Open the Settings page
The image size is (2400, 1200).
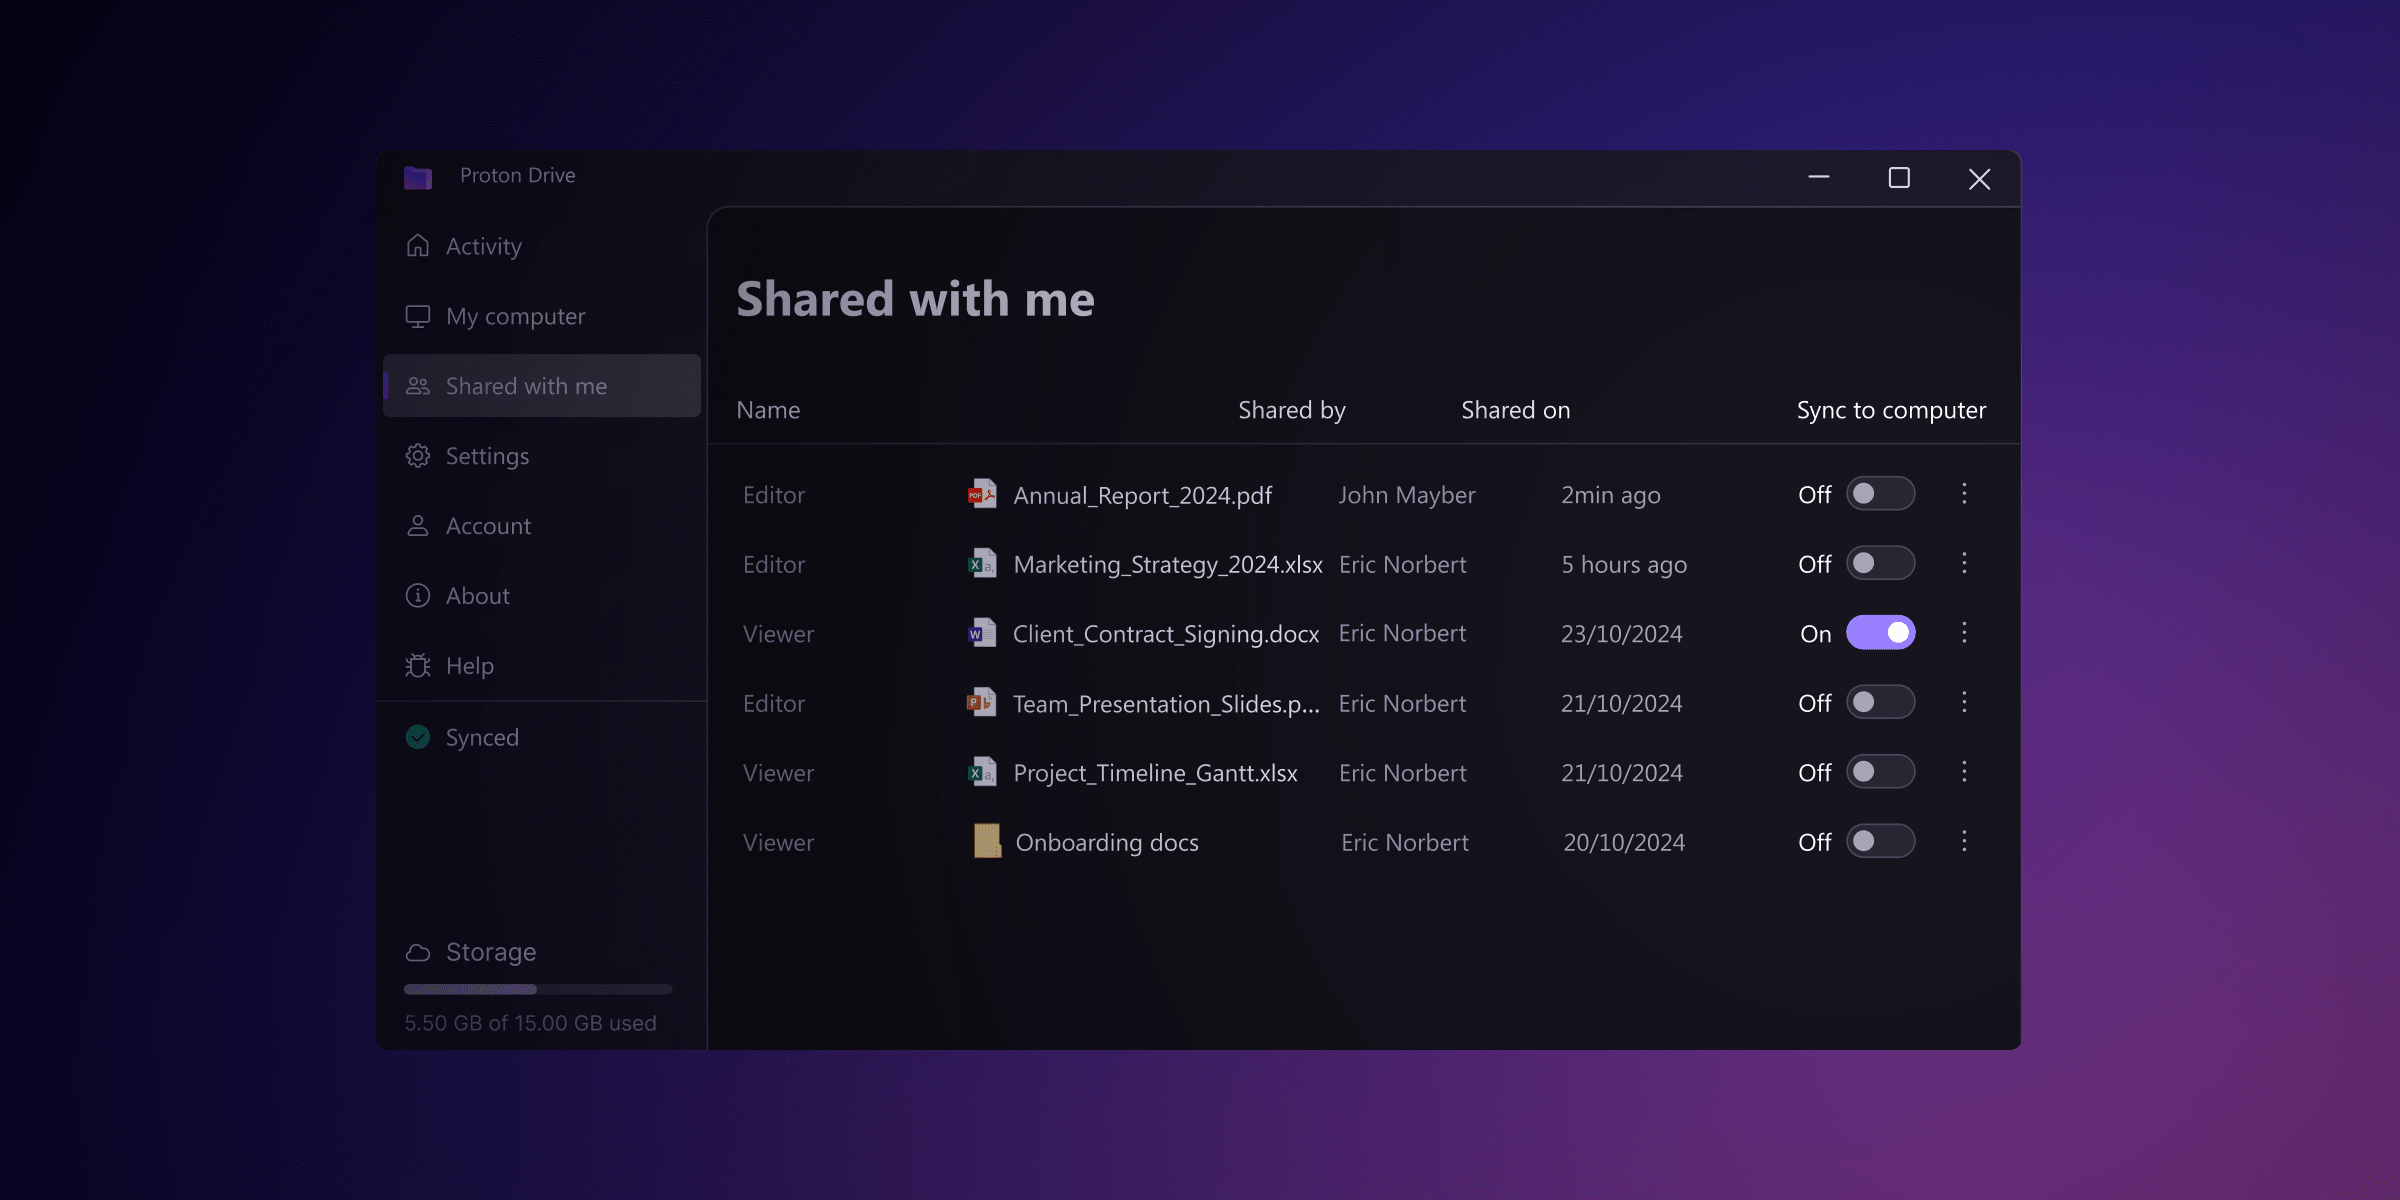(x=486, y=456)
